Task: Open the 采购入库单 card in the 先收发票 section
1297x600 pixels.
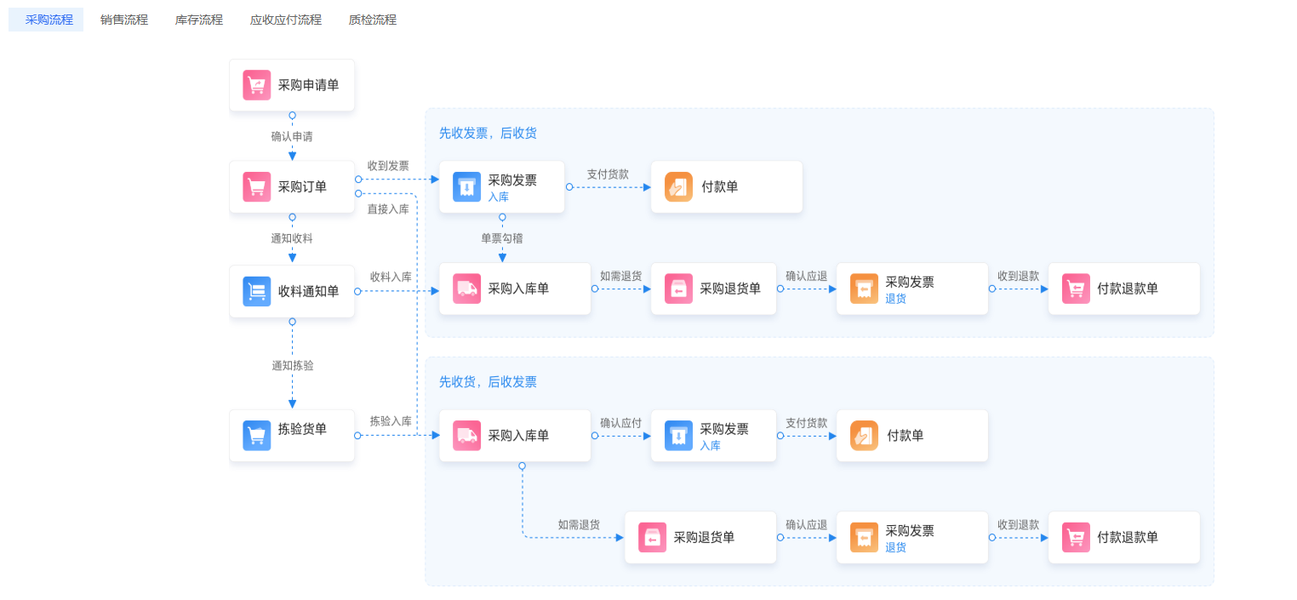Action: pos(515,289)
